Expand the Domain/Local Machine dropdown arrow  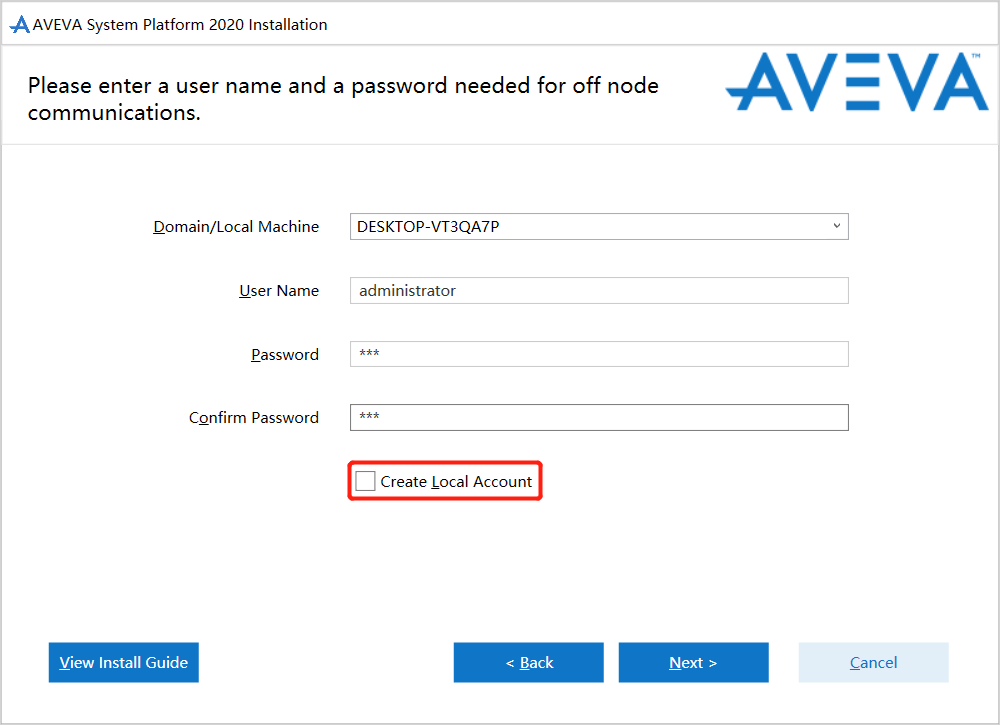(836, 226)
